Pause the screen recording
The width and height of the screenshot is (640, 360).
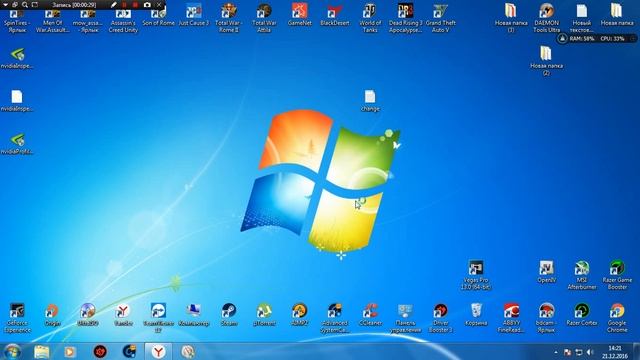click(124, 5)
